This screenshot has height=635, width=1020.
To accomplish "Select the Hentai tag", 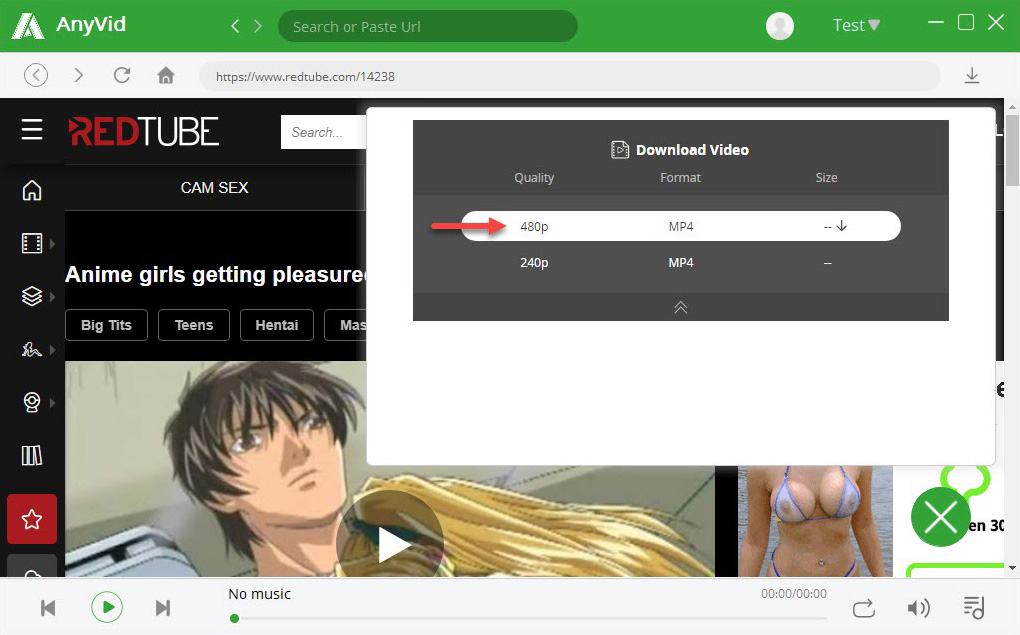I will pos(277,325).
